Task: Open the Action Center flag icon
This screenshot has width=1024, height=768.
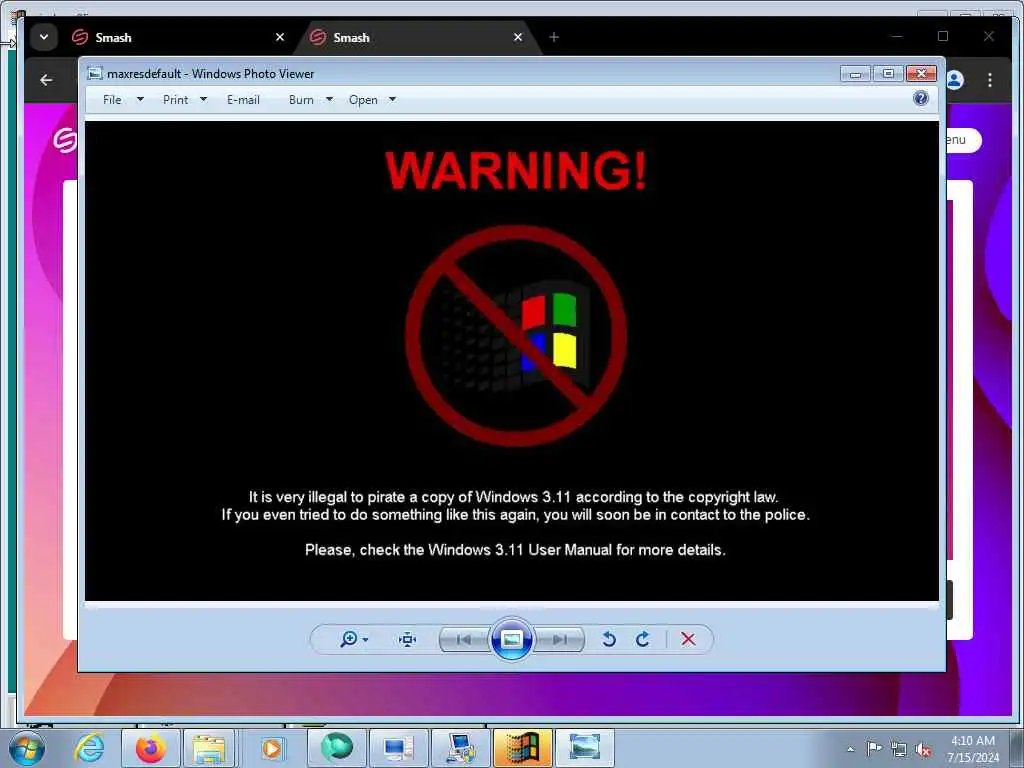Action: pyautogui.click(x=874, y=749)
